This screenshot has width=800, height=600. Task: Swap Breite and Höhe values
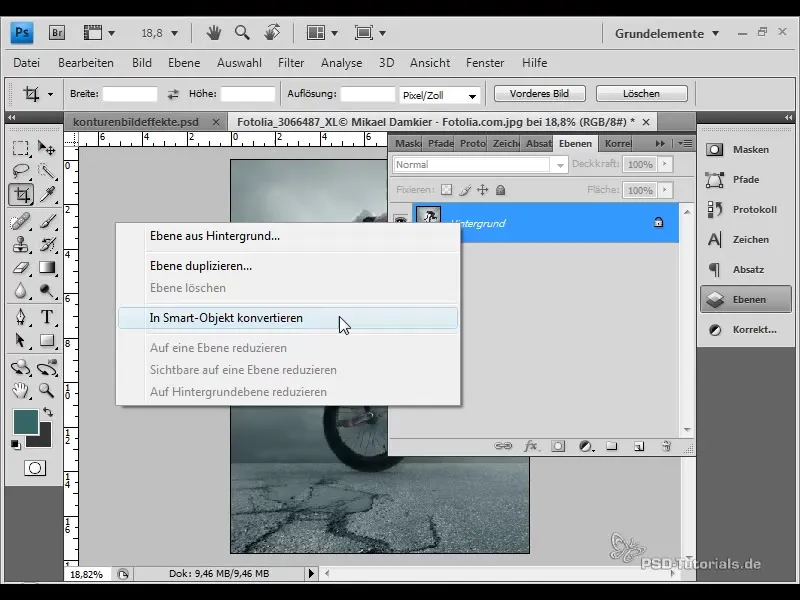[x=173, y=94]
